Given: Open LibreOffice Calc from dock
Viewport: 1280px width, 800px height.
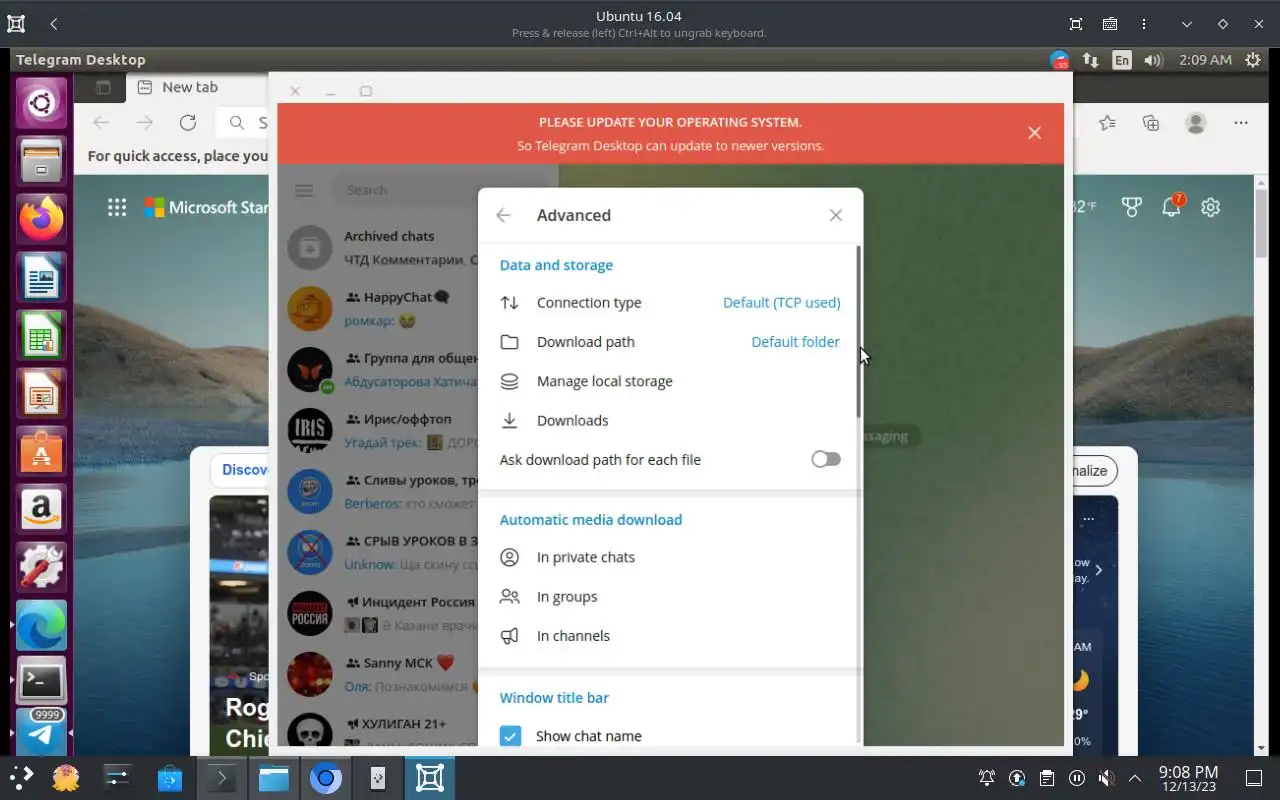Looking at the screenshot, I should [41, 335].
